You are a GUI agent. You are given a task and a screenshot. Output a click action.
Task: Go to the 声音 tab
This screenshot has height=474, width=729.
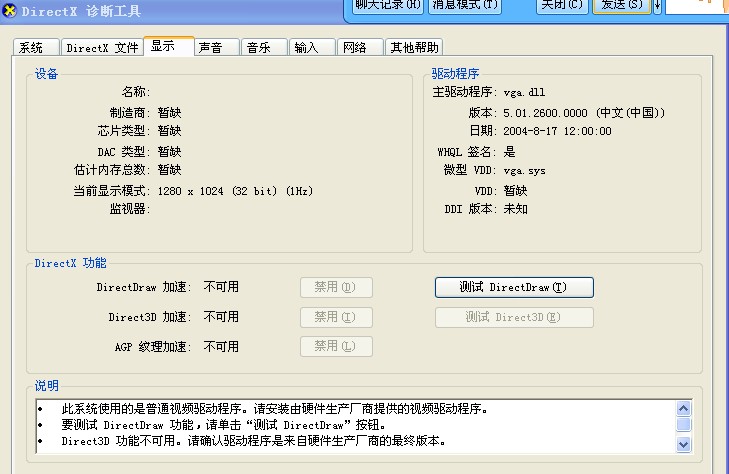pos(216,47)
